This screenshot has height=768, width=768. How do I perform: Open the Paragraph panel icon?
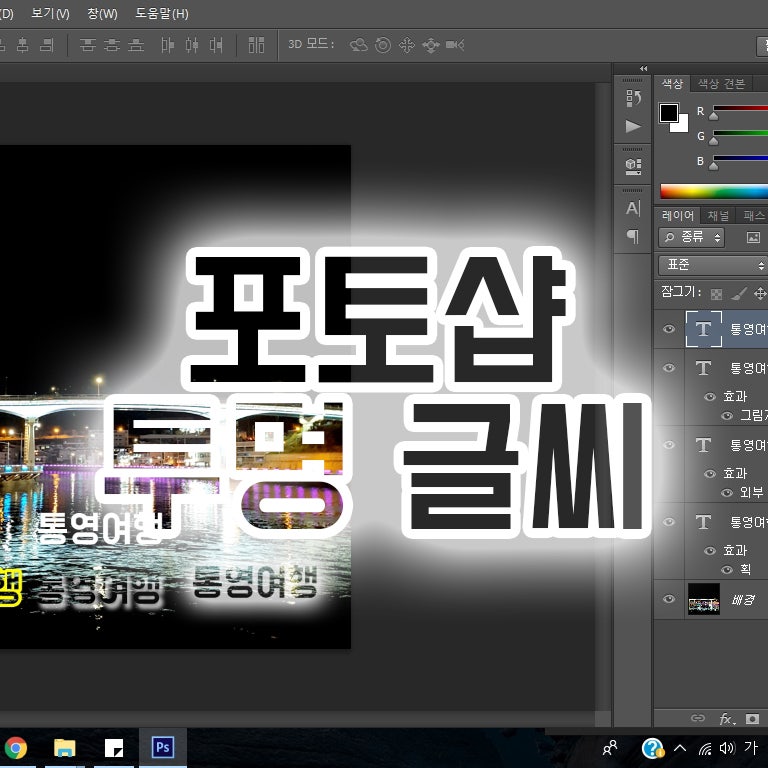[x=633, y=237]
